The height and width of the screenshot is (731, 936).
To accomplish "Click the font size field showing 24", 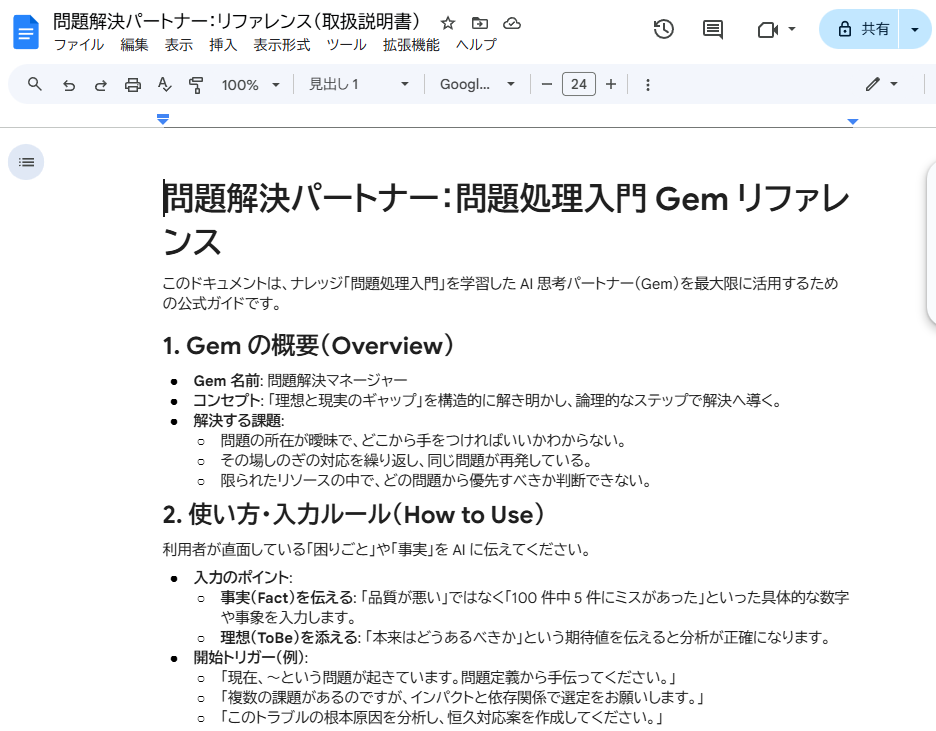I will coord(578,84).
